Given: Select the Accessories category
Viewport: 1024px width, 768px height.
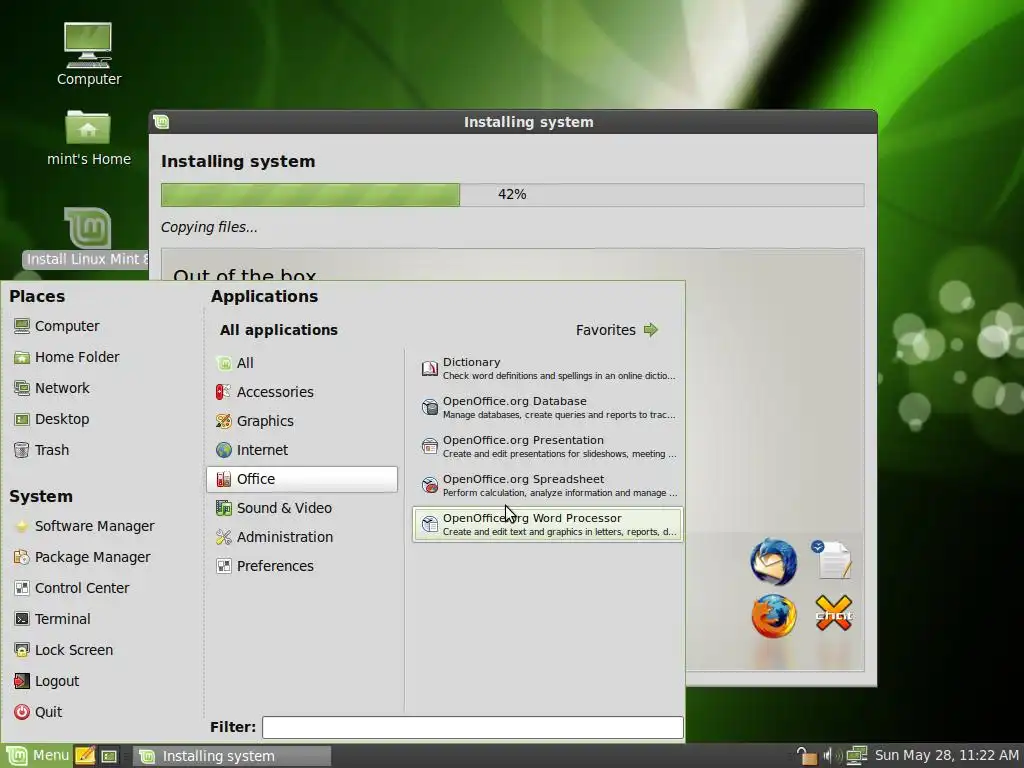Looking at the screenshot, I should 302,392.
